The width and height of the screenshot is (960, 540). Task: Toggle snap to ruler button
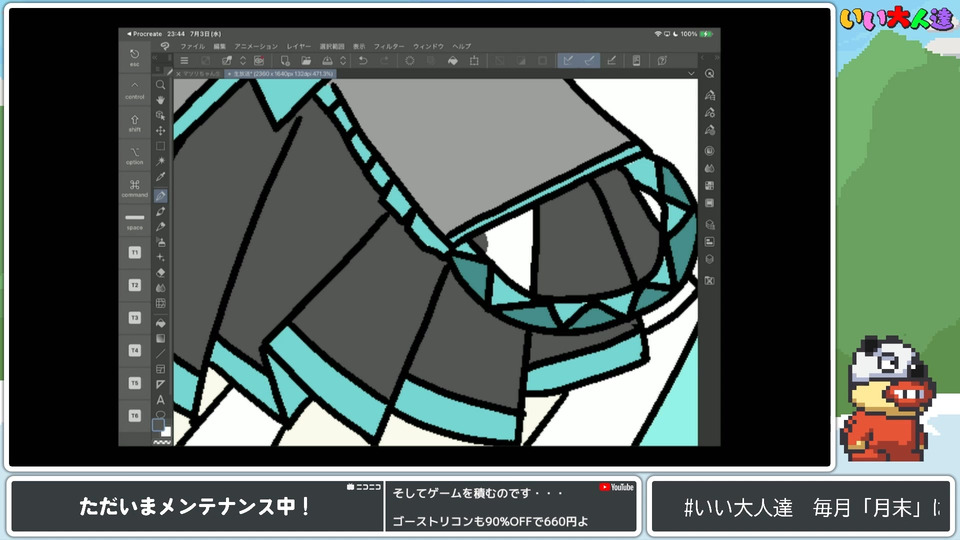[568, 60]
